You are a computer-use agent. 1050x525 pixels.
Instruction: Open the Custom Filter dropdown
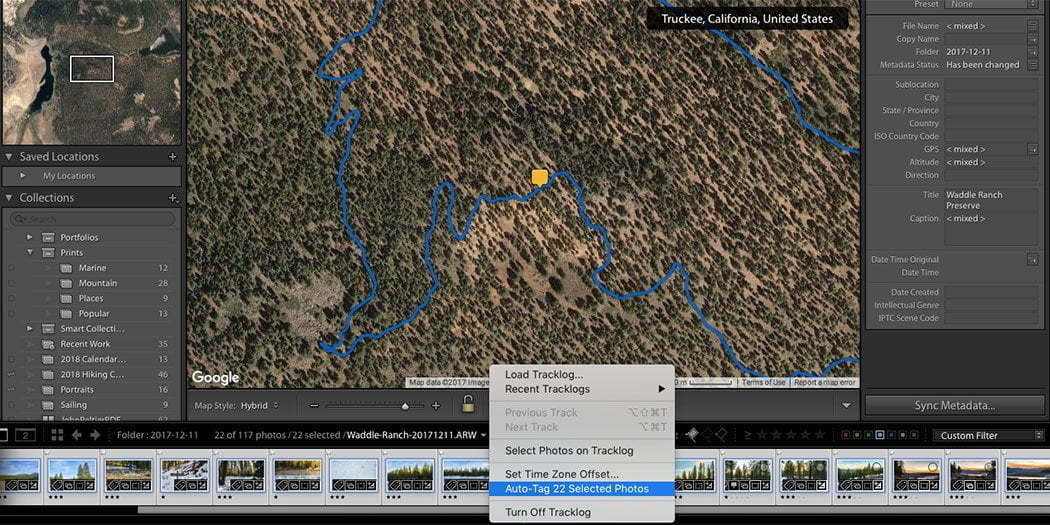click(988, 435)
